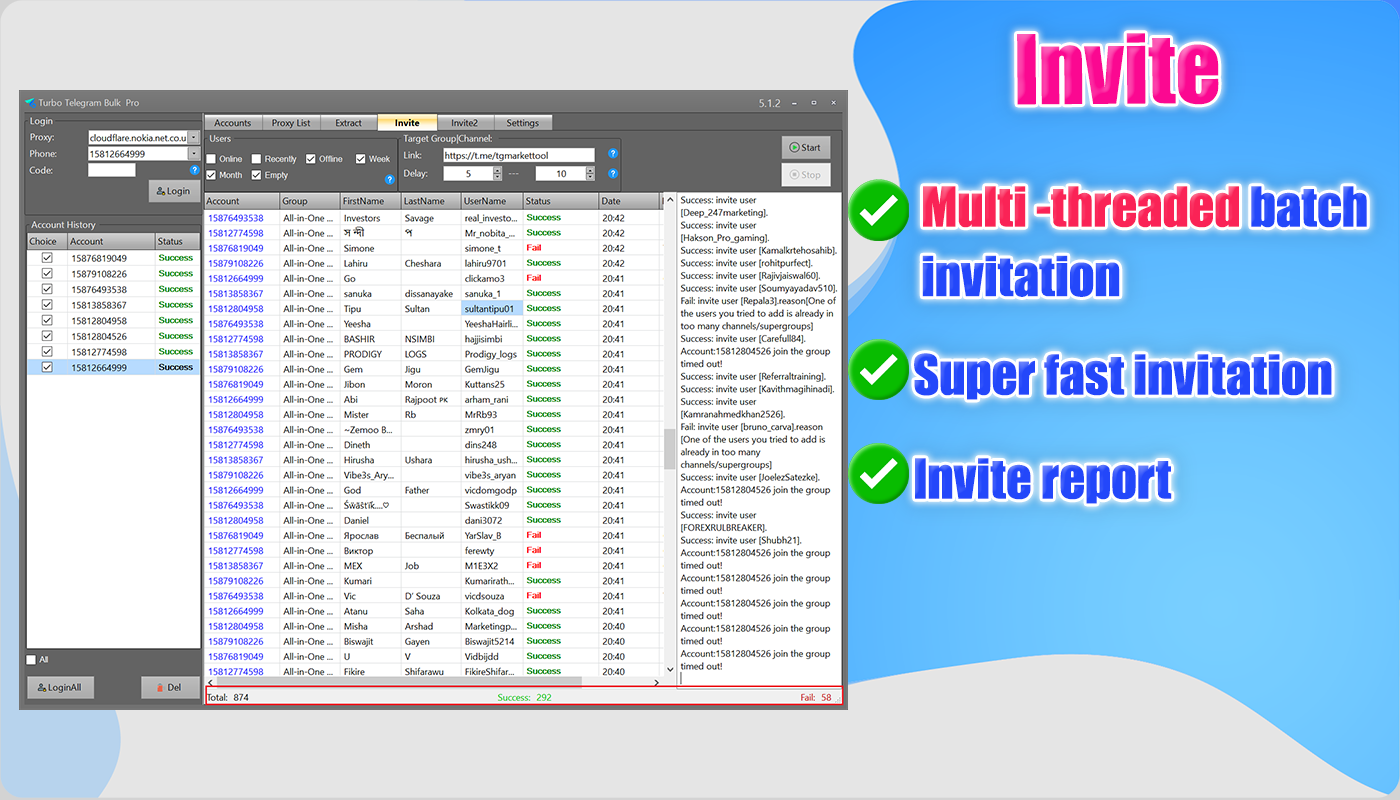Sort by the Group column header
1400x800 pixels.
point(309,201)
